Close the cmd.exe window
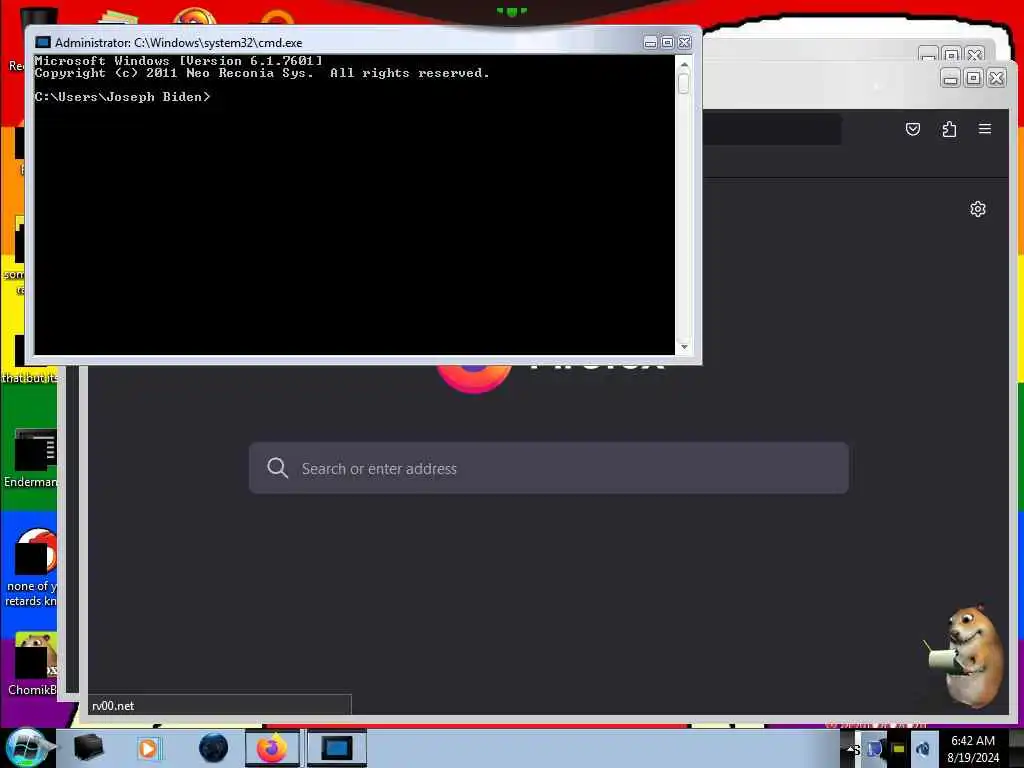 (684, 42)
